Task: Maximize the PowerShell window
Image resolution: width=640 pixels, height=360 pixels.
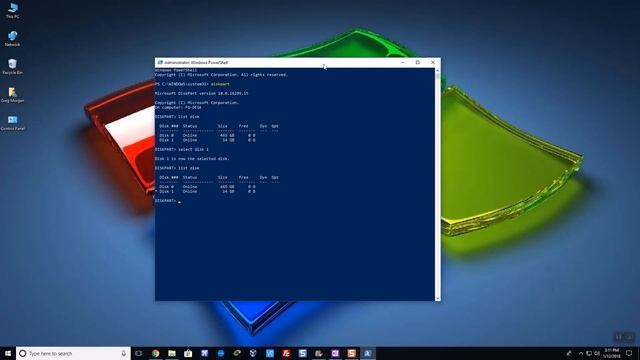Action: pos(418,62)
